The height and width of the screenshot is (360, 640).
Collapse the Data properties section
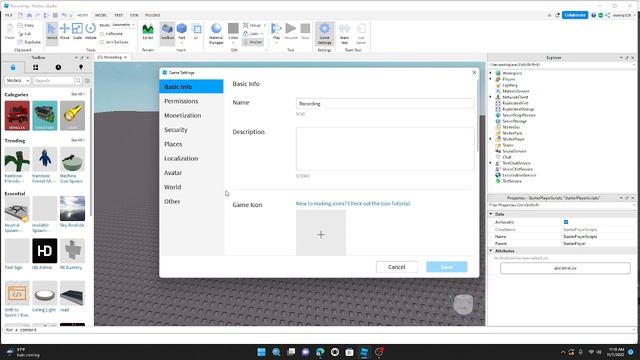pos(491,214)
